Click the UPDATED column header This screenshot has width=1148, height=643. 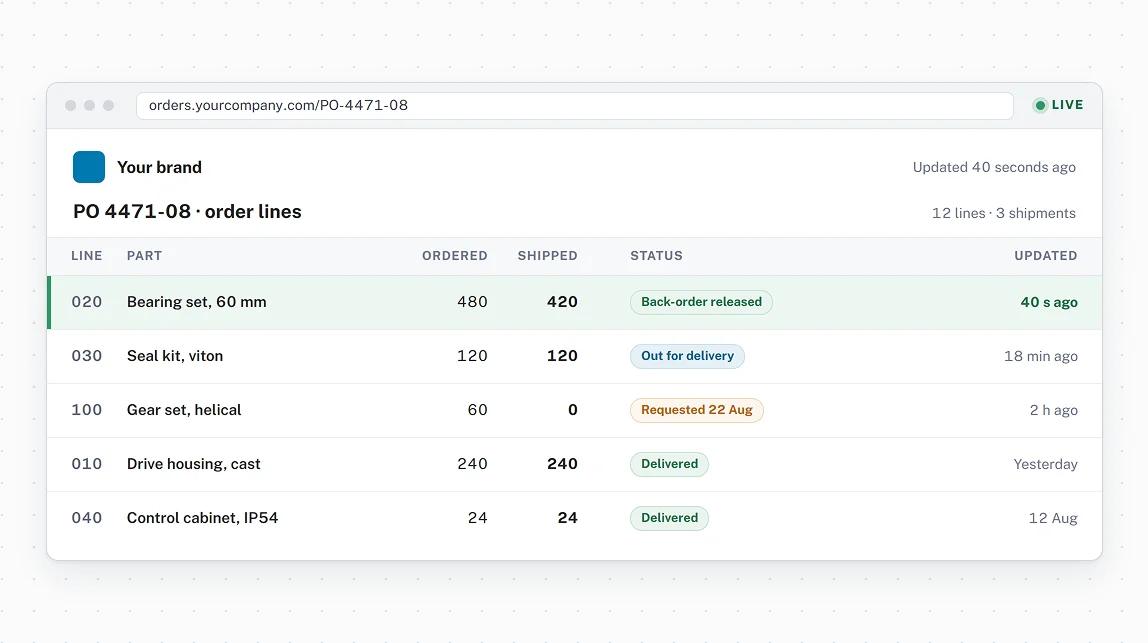pyautogui.click(x=1046, y=256)
